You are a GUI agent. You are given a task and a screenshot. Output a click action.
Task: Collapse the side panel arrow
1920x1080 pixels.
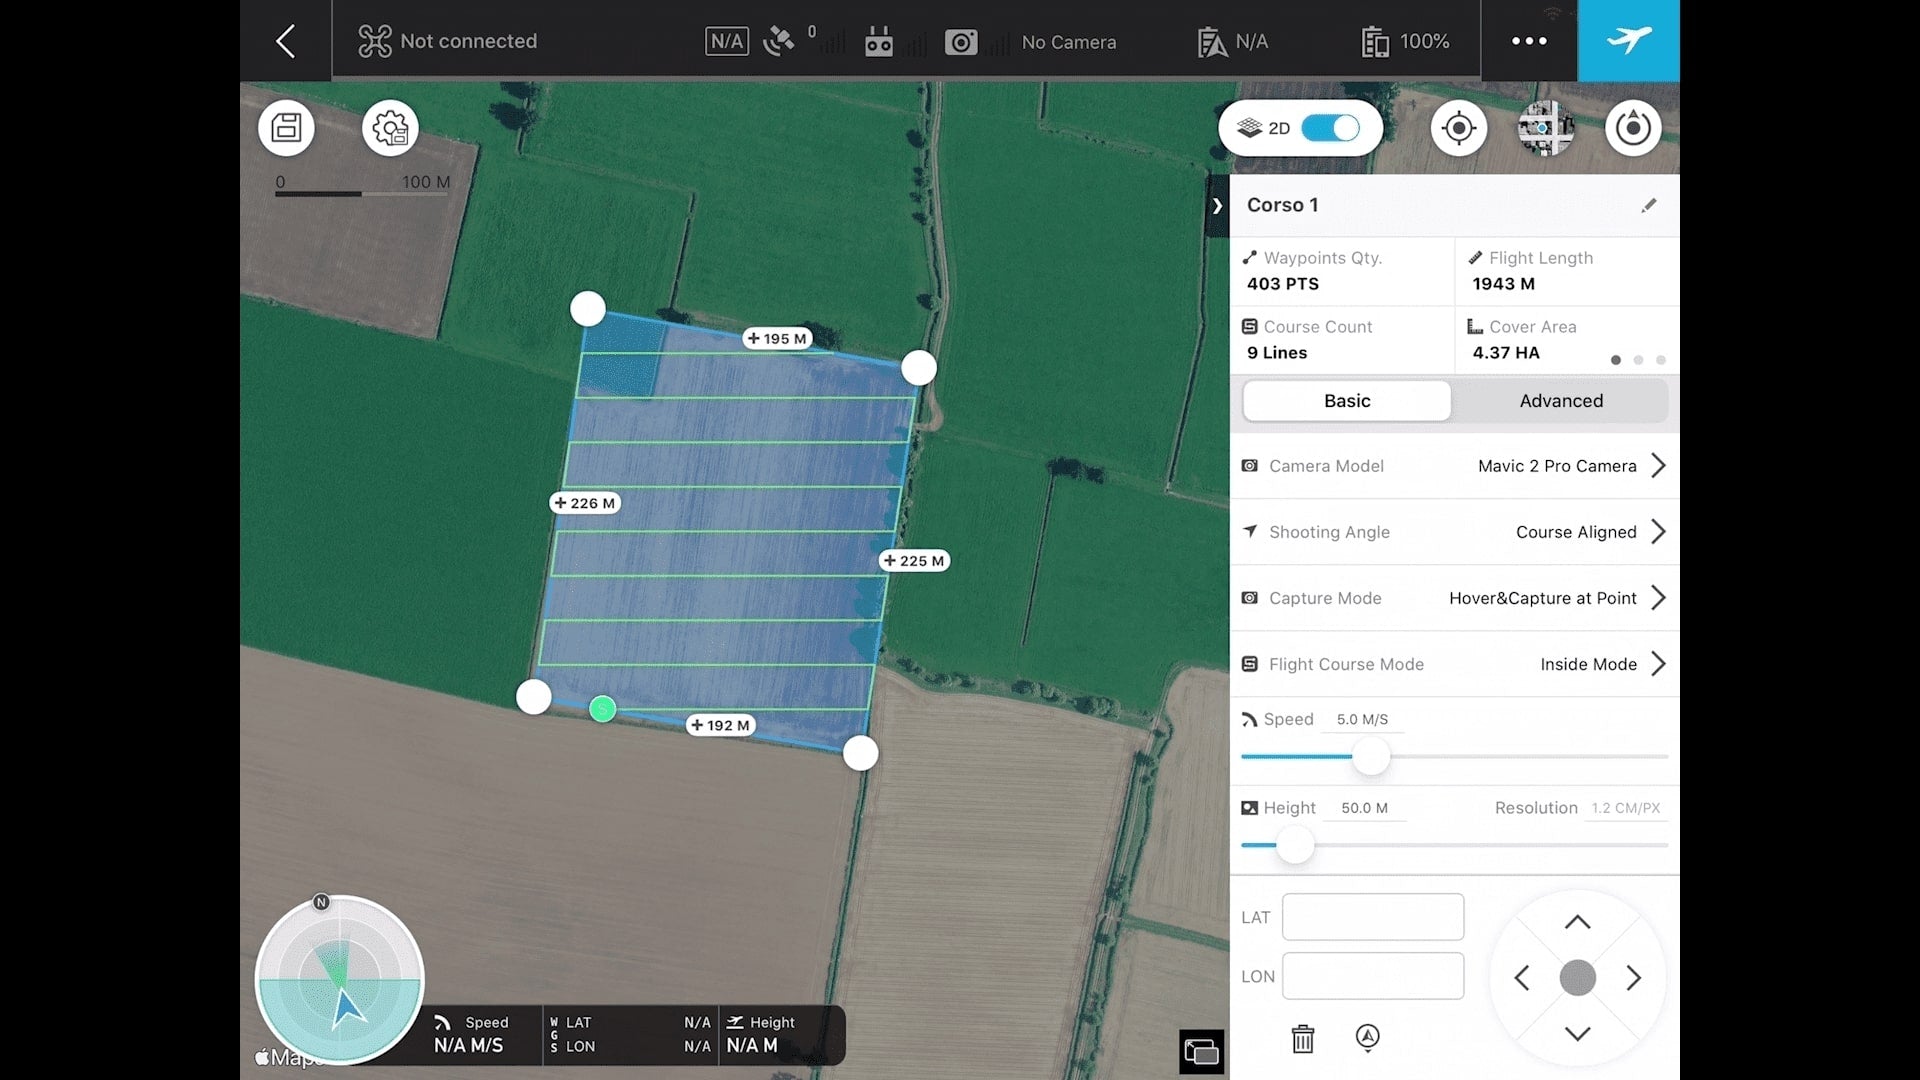(1217, 206)
